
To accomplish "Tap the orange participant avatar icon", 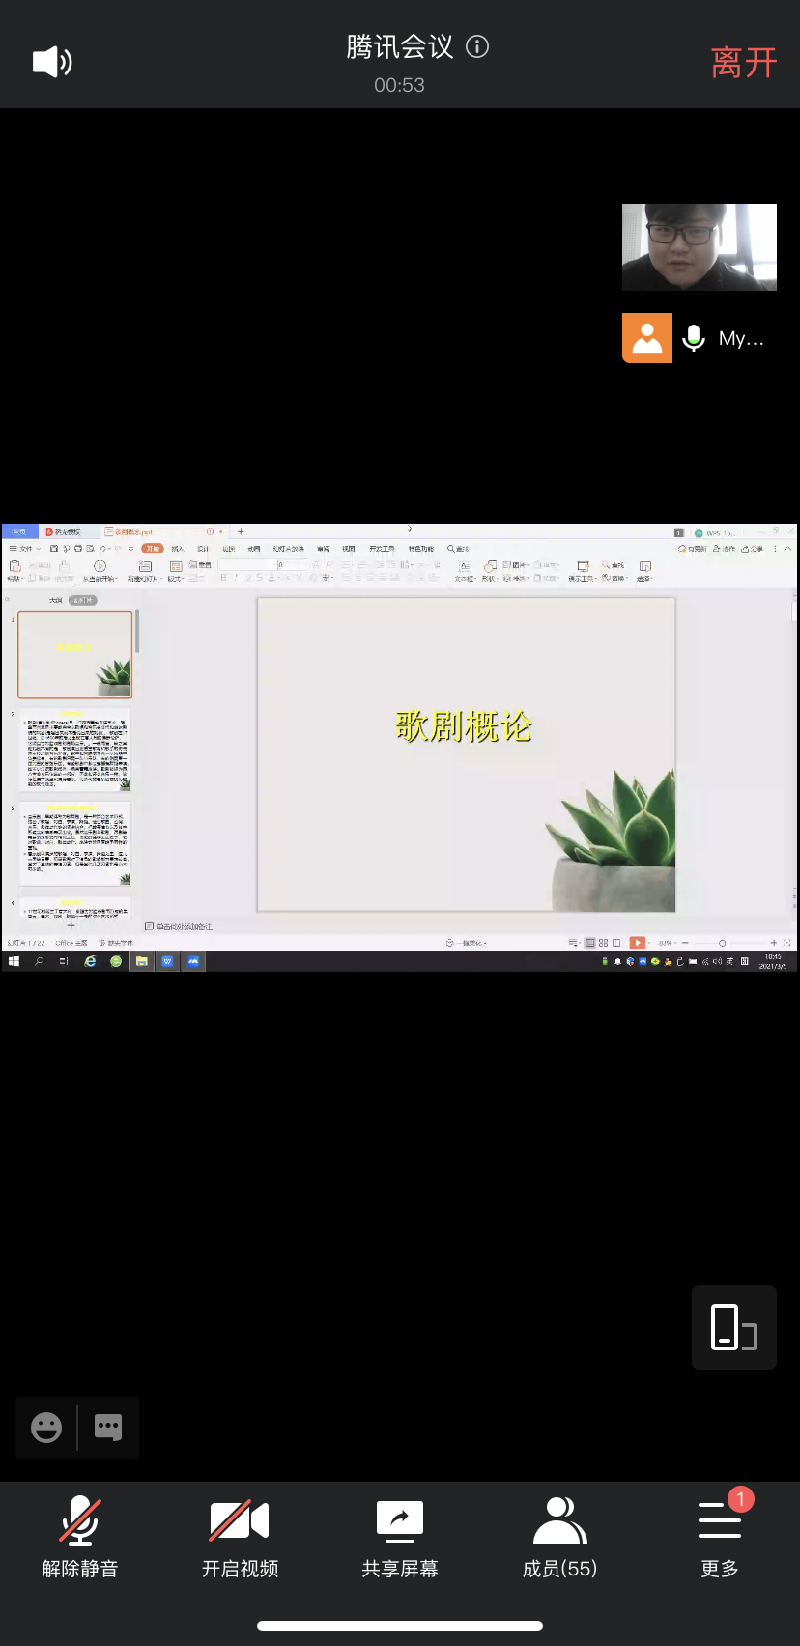I will coord(647,338).
